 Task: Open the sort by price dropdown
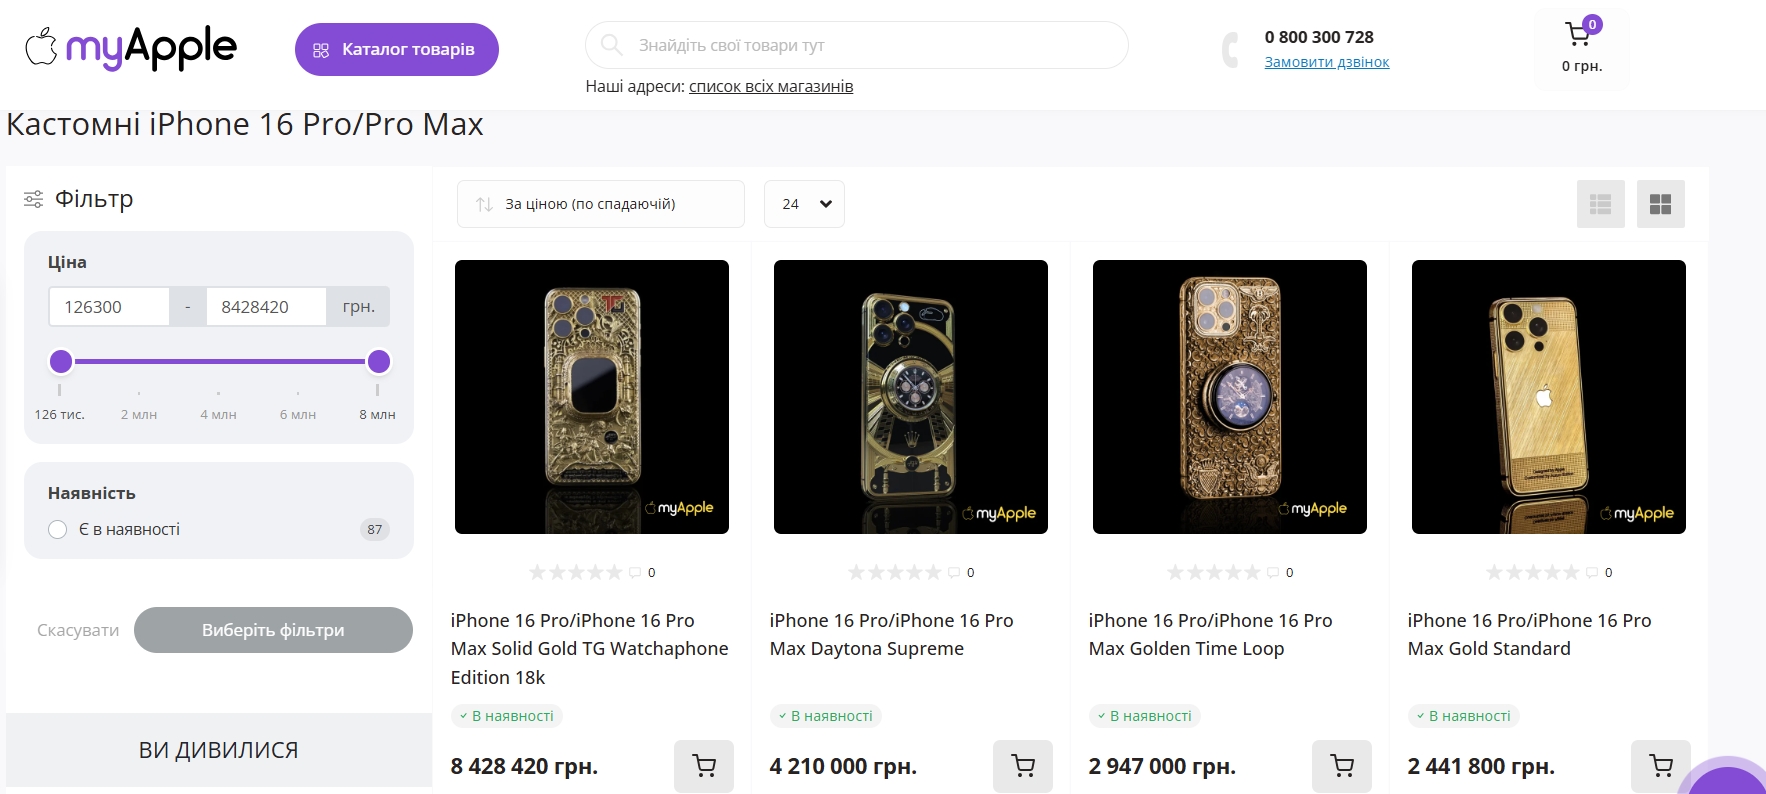(x=600, y=204)
